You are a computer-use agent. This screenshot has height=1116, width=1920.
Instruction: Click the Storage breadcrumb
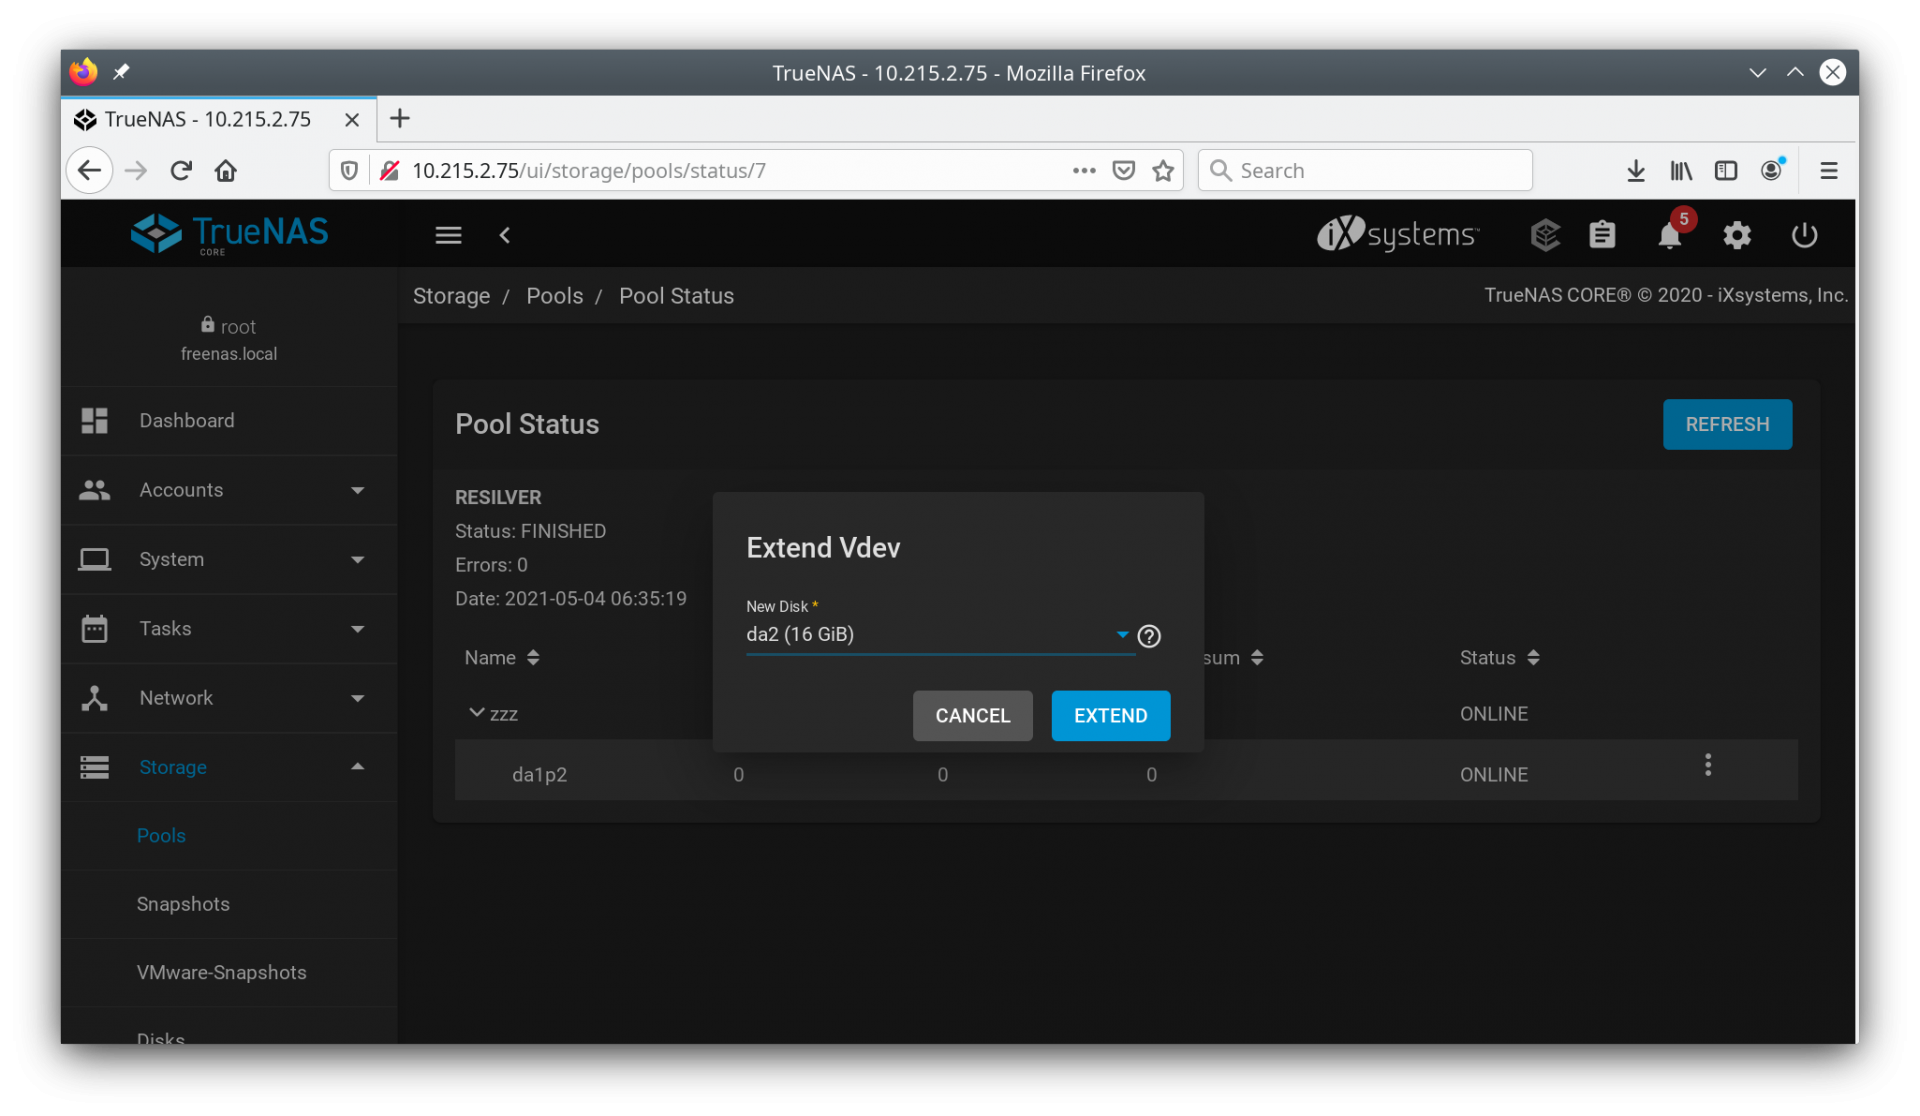[451, 296]
